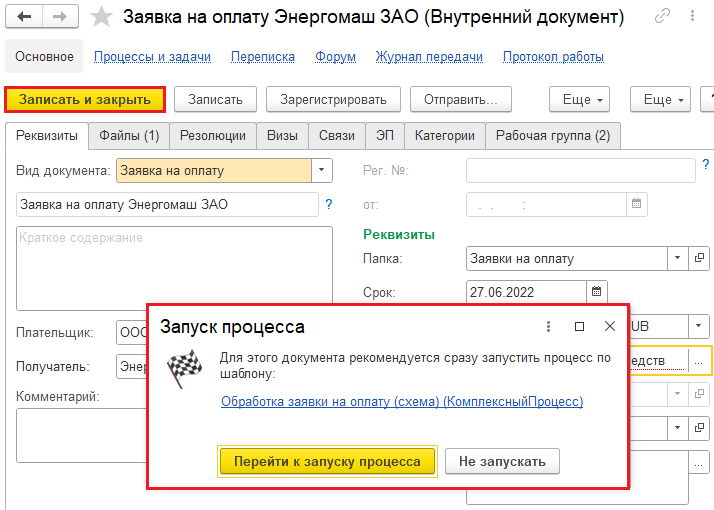
Task: Go back with the left arrow button
Action: (x=24, y=17)
